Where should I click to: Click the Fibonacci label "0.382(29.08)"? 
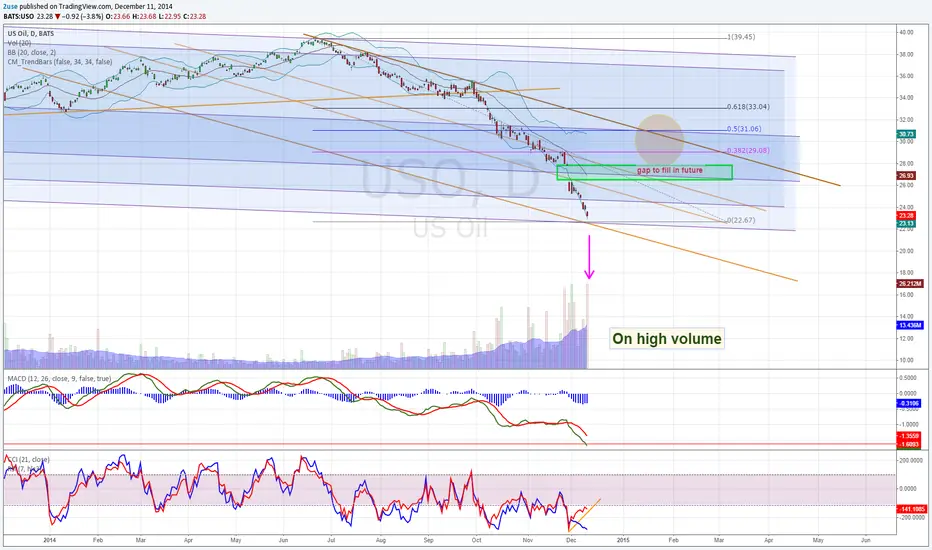click(748, 150)
